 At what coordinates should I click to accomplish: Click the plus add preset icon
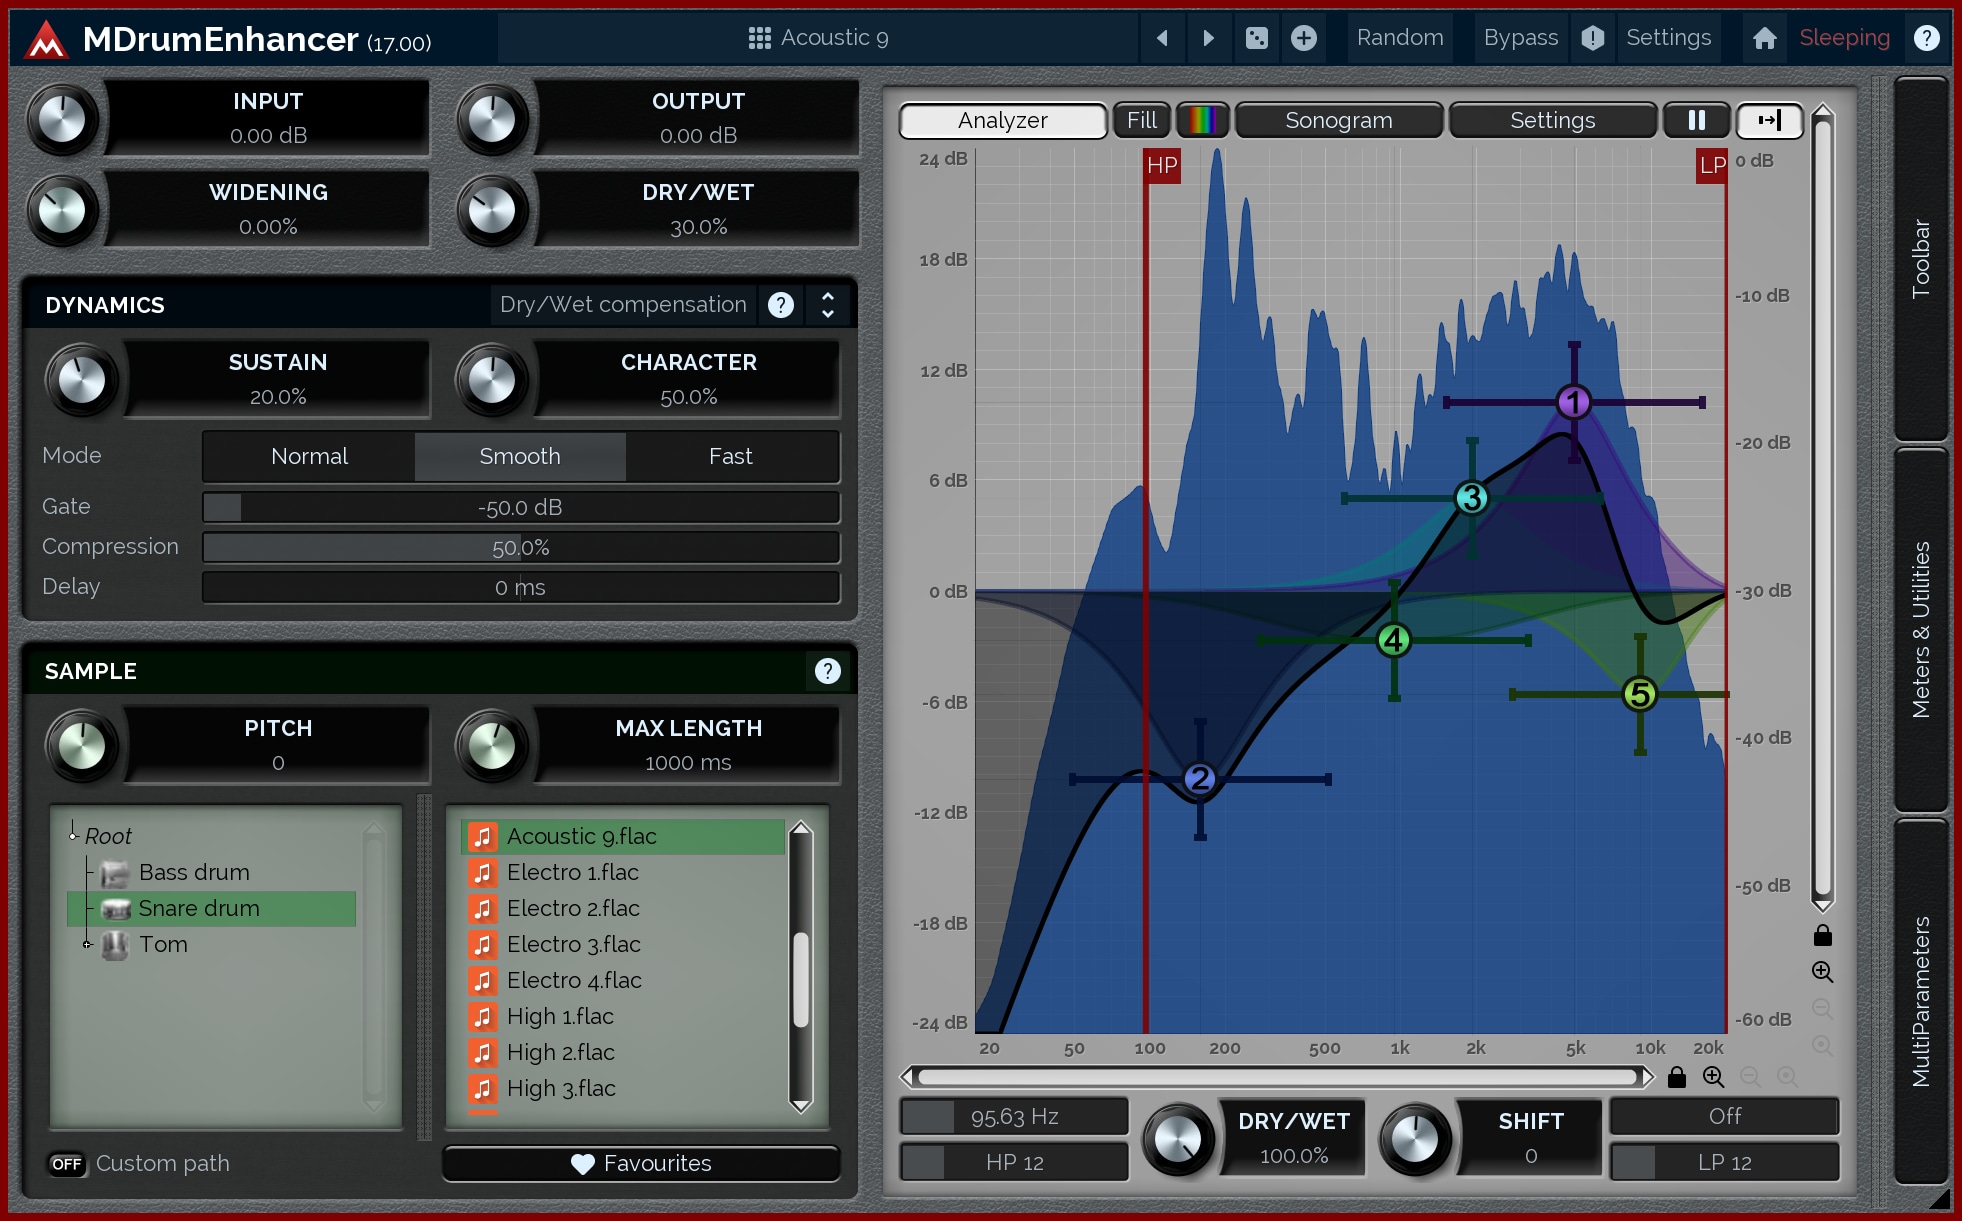click(1303, 38)
